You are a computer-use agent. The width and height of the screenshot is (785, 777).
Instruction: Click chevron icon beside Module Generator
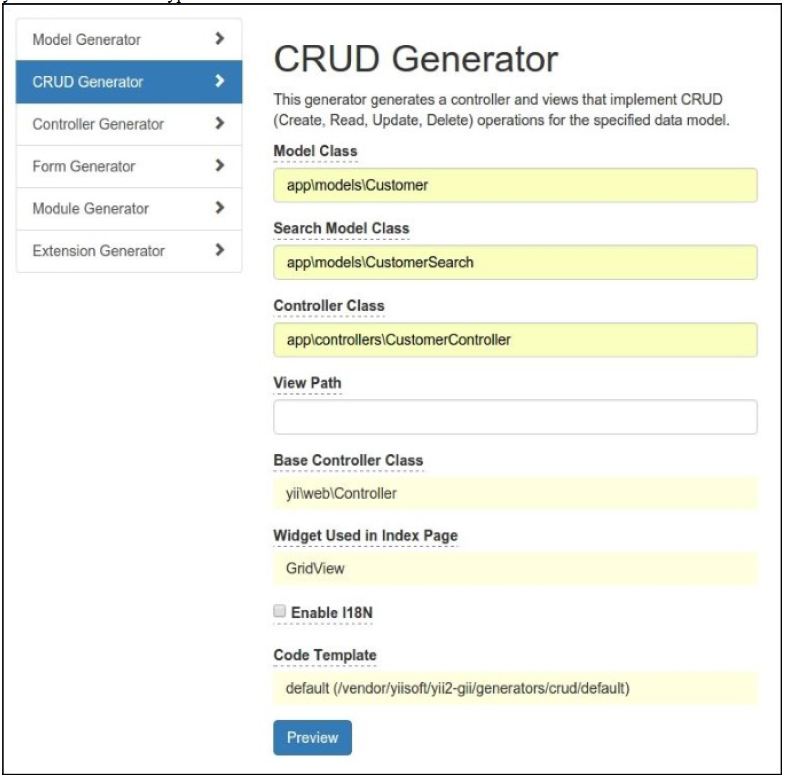click(219, 208)
